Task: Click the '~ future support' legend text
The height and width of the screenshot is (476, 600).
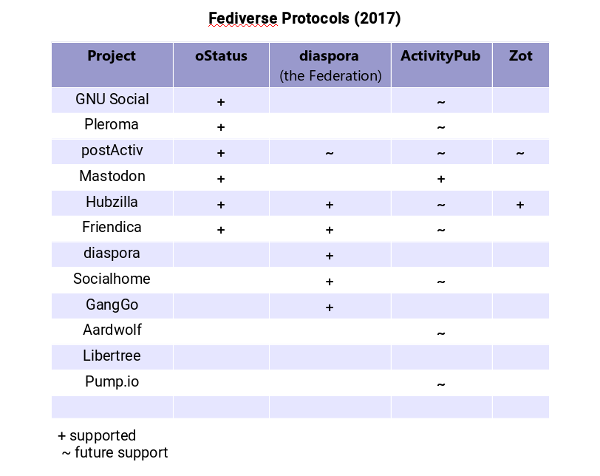Action: [x=115, y=452]
